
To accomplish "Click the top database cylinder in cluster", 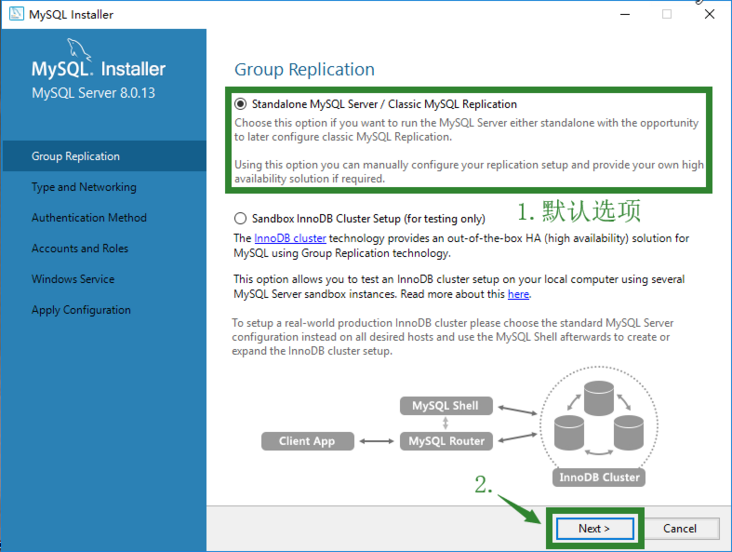I will click(598, 398).
